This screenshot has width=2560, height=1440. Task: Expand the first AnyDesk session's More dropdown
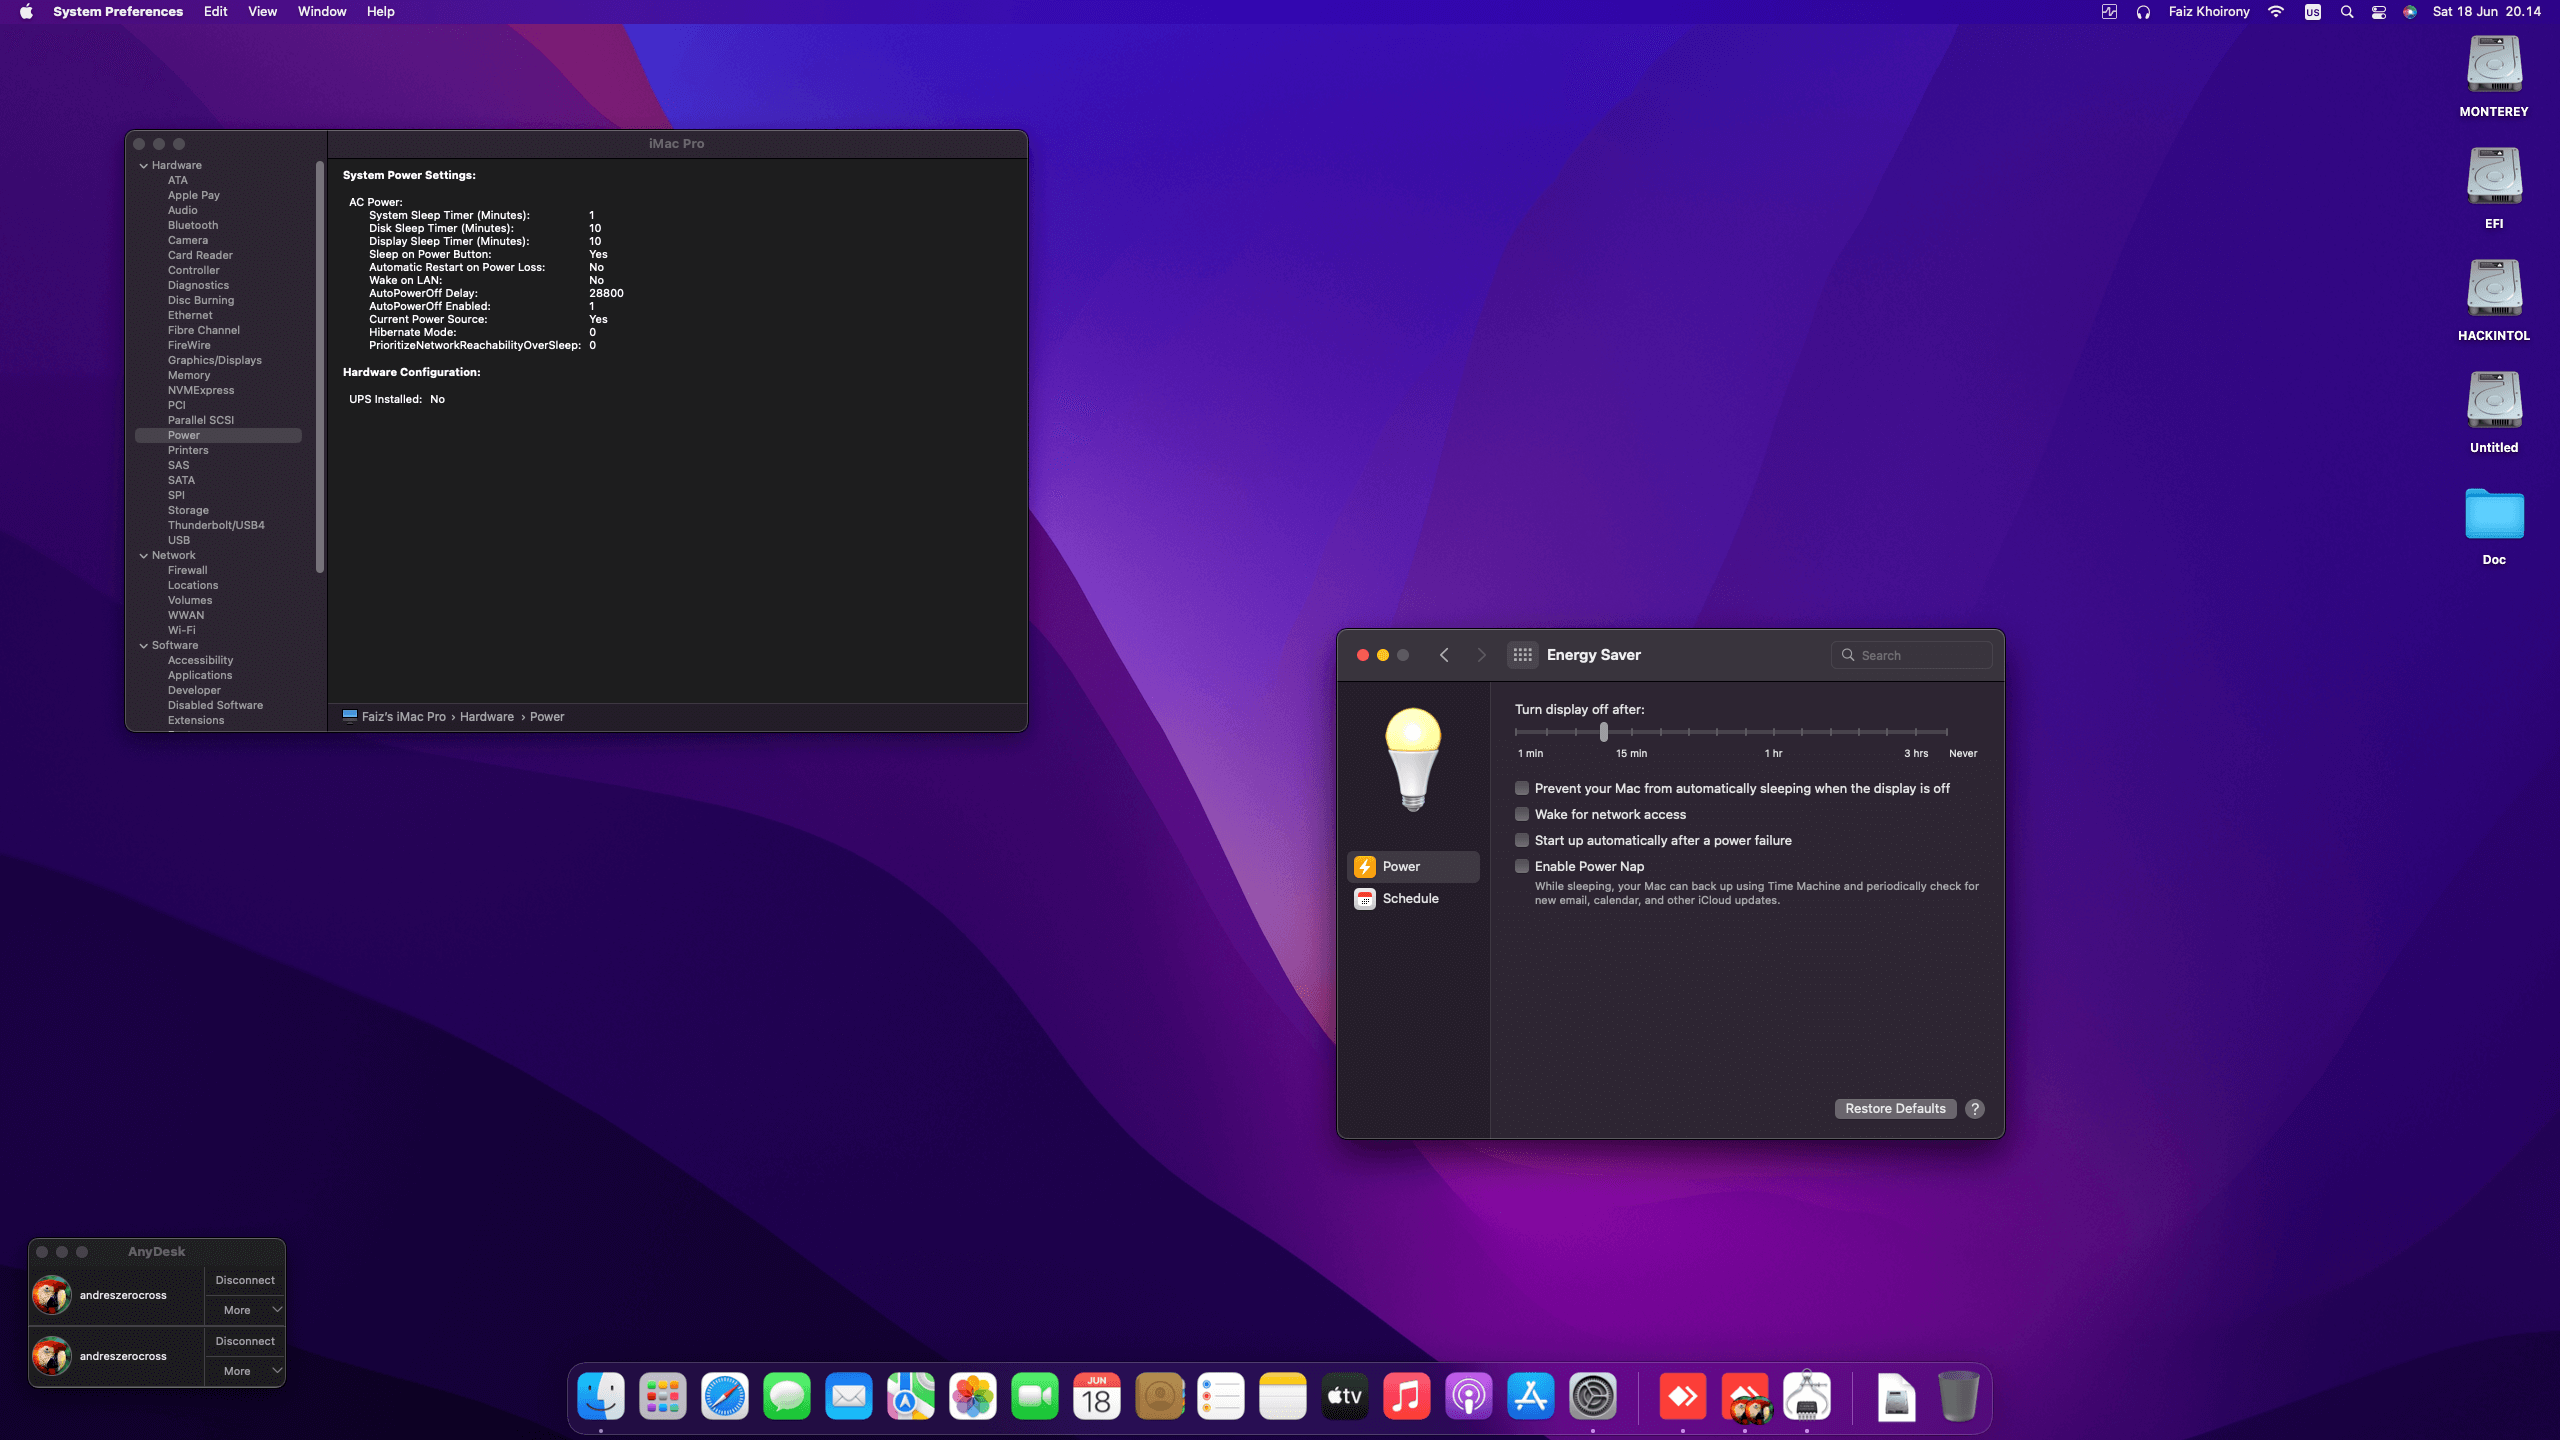coord(245,1310)
